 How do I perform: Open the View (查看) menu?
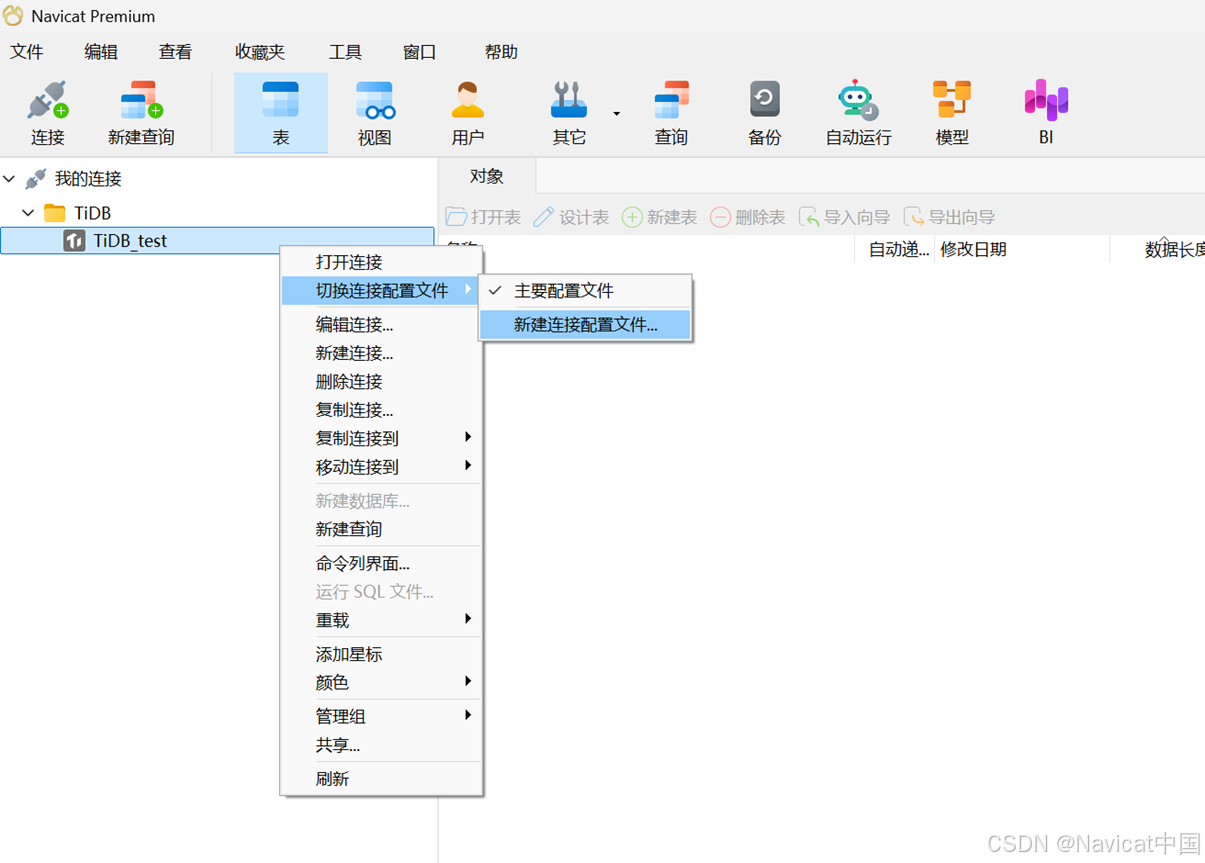pyautogui.click(x=175, y=52)
